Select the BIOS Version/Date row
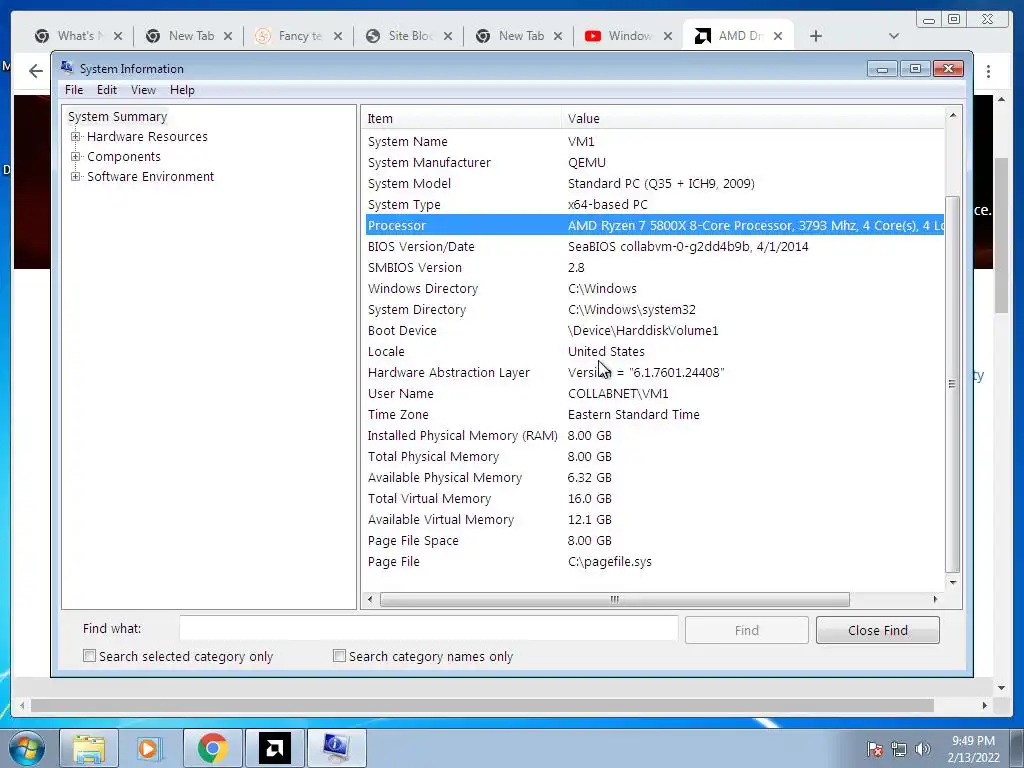The width and height of the screenshot is (1024, 768). (x=654, y=246)
